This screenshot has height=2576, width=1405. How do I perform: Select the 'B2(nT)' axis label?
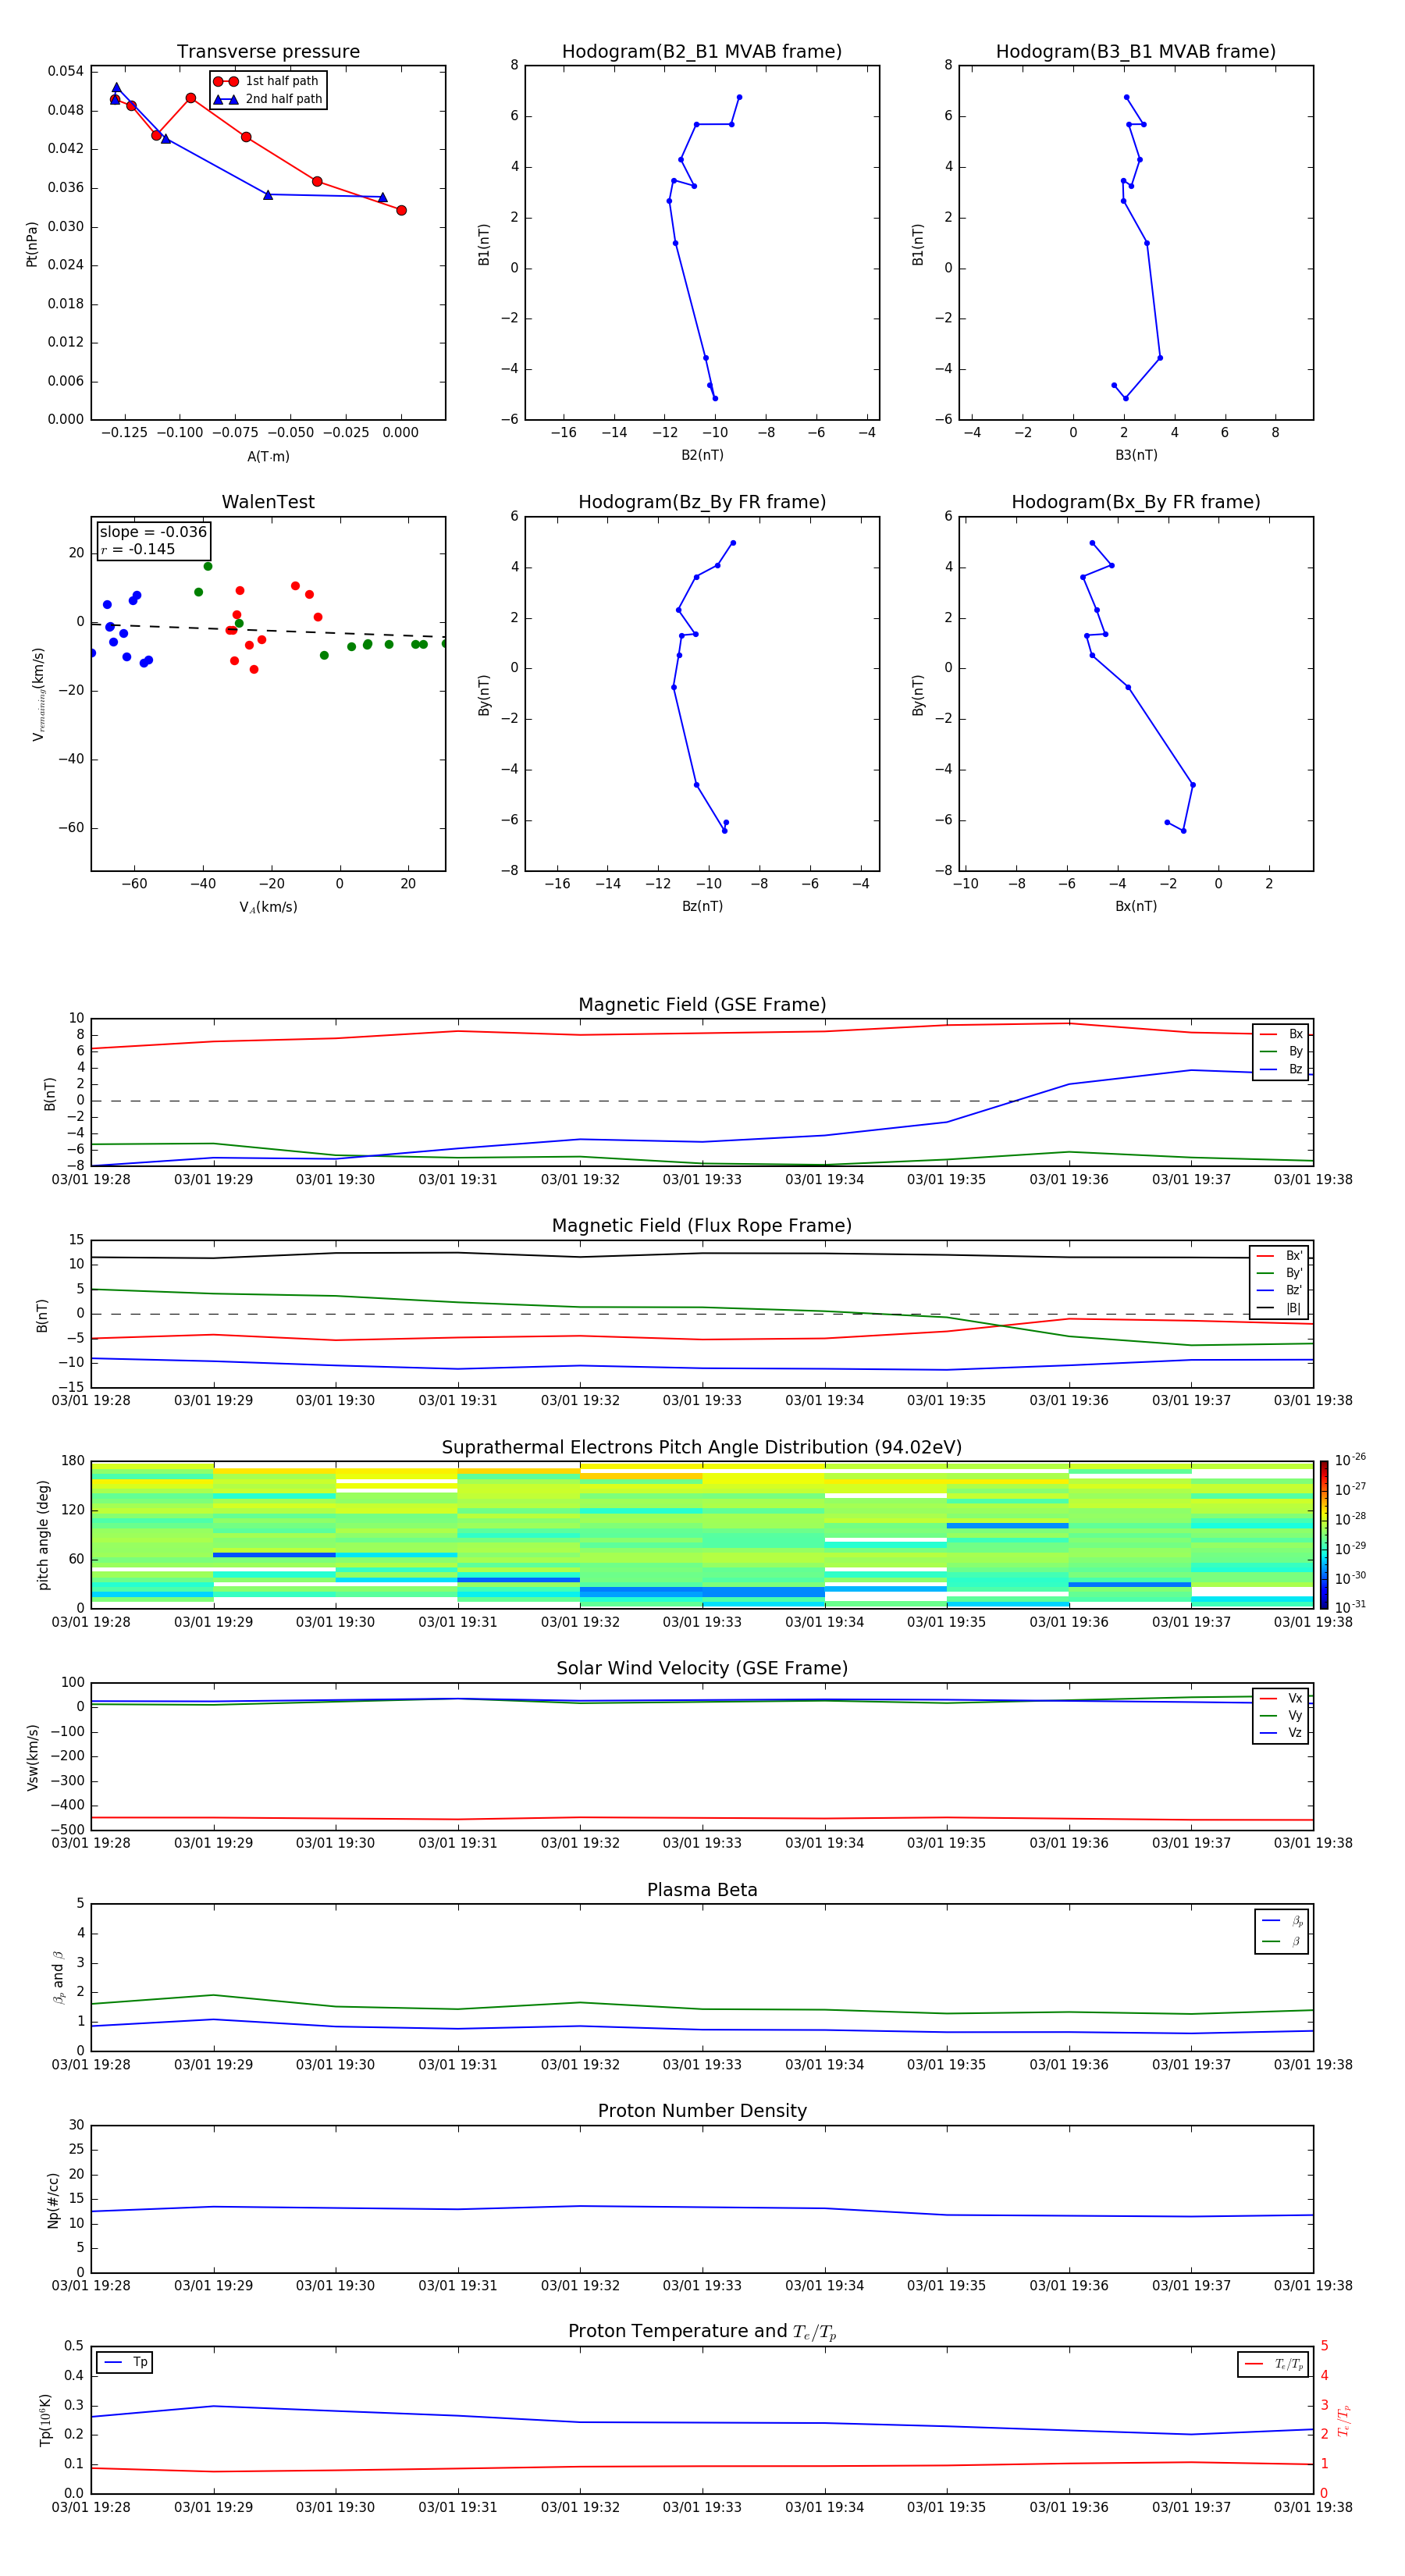(702, 455)
